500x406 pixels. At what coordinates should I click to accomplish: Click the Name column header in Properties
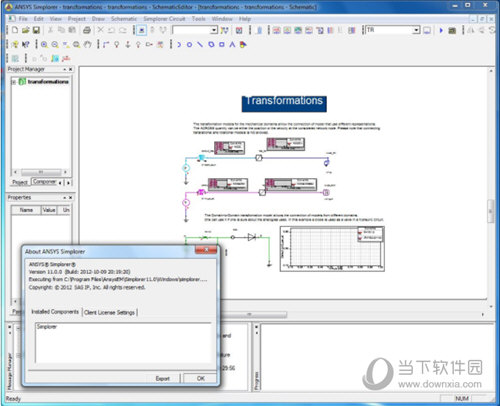(26, 210)
